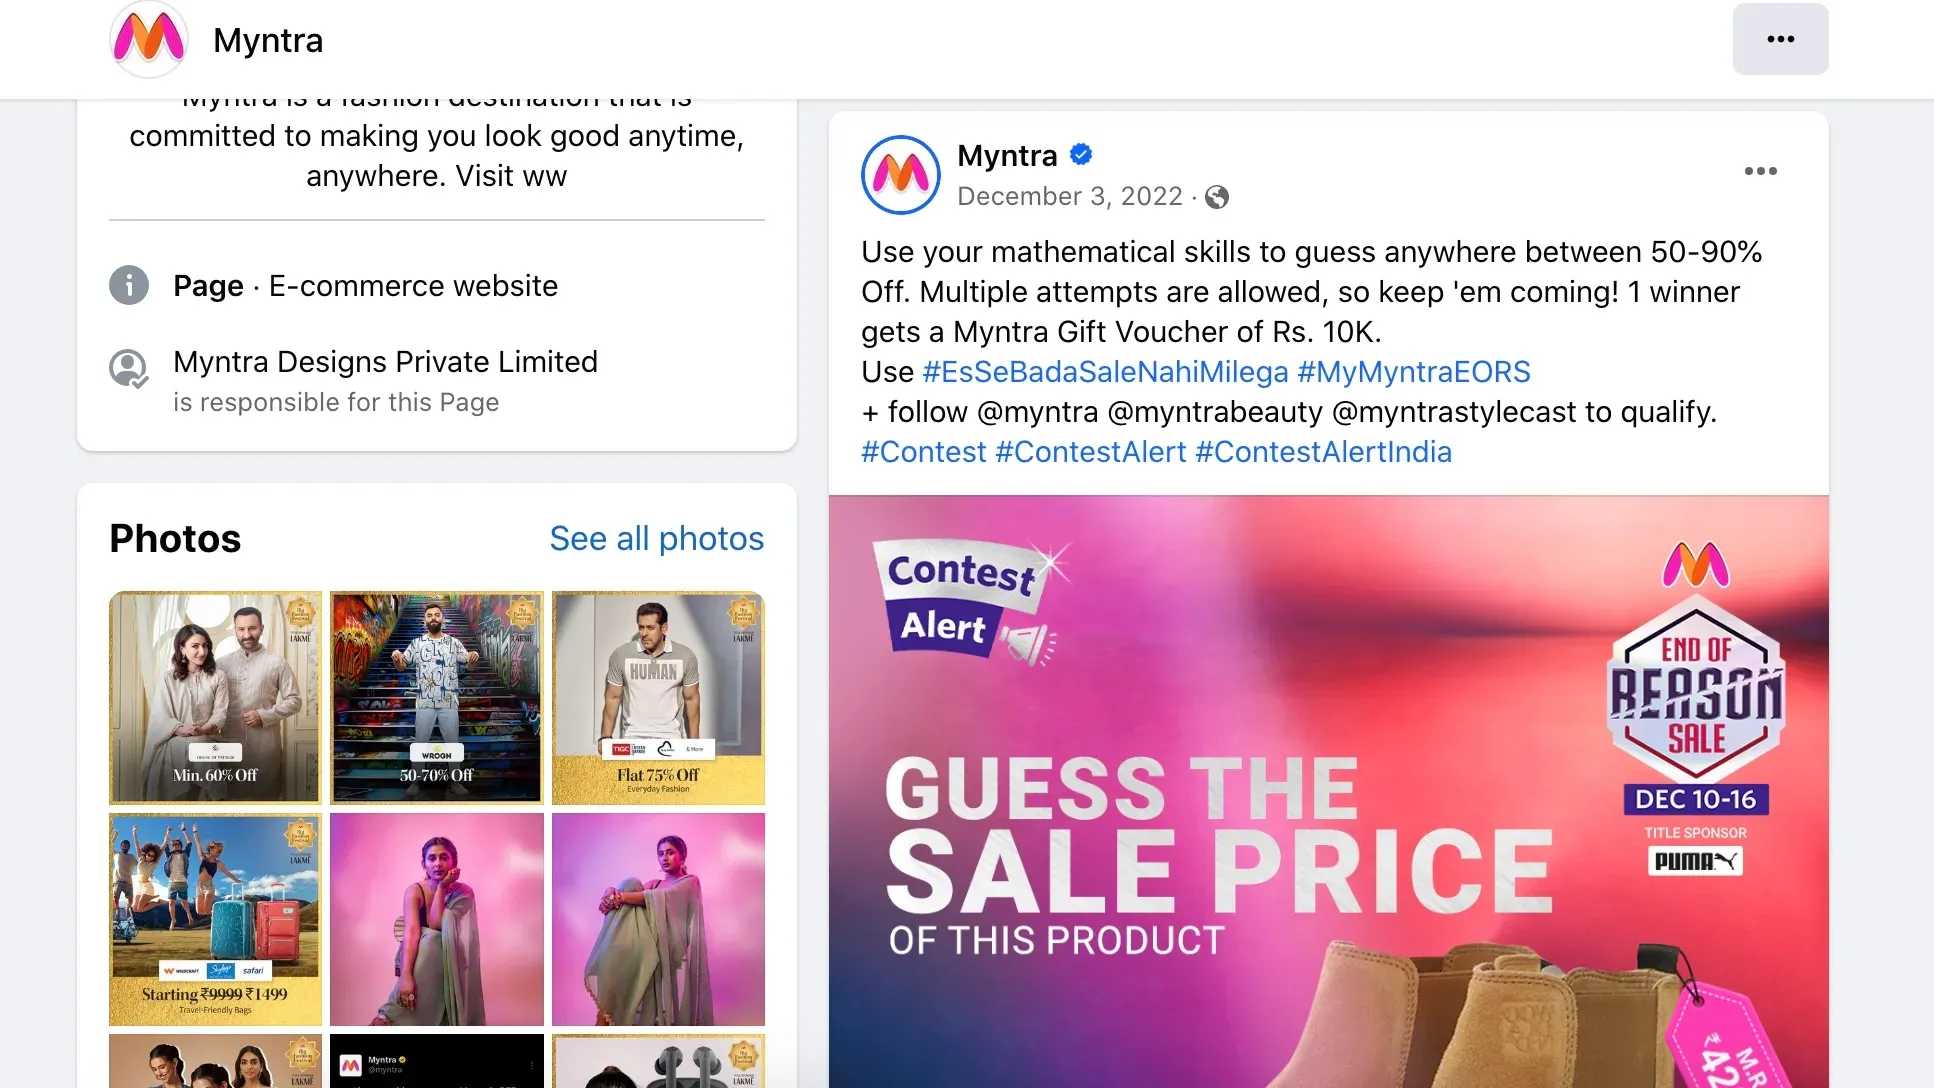Click the Myntra author name on post

tap(1007, 156)
